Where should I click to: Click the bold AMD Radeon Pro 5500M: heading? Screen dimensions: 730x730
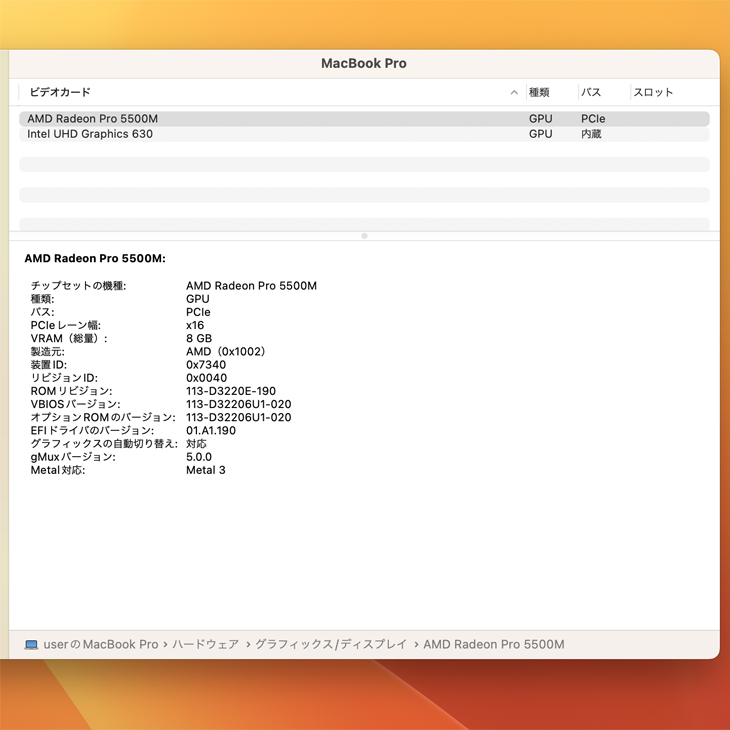point(95,259)
